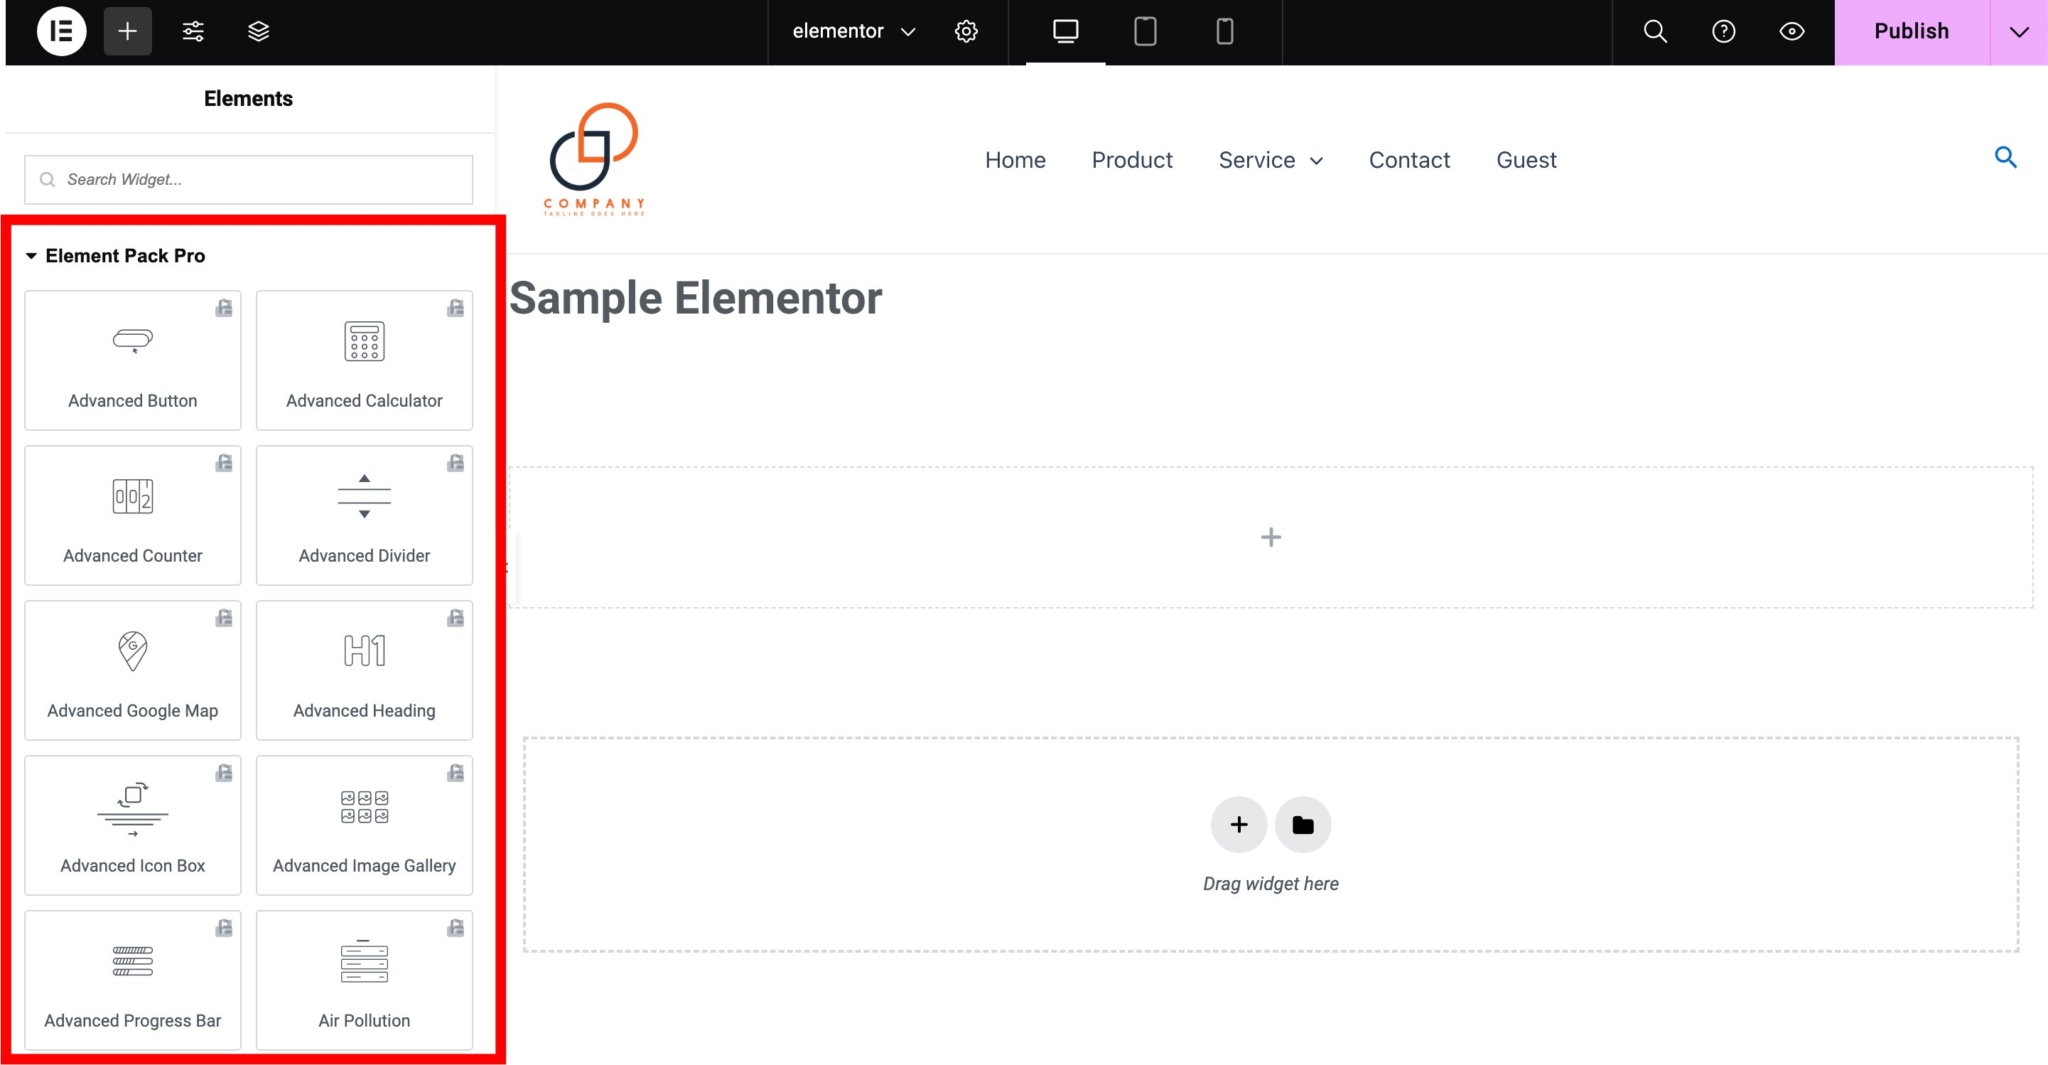
Task: Select the Advanced Button widget
Action: (x=133, y=360)
